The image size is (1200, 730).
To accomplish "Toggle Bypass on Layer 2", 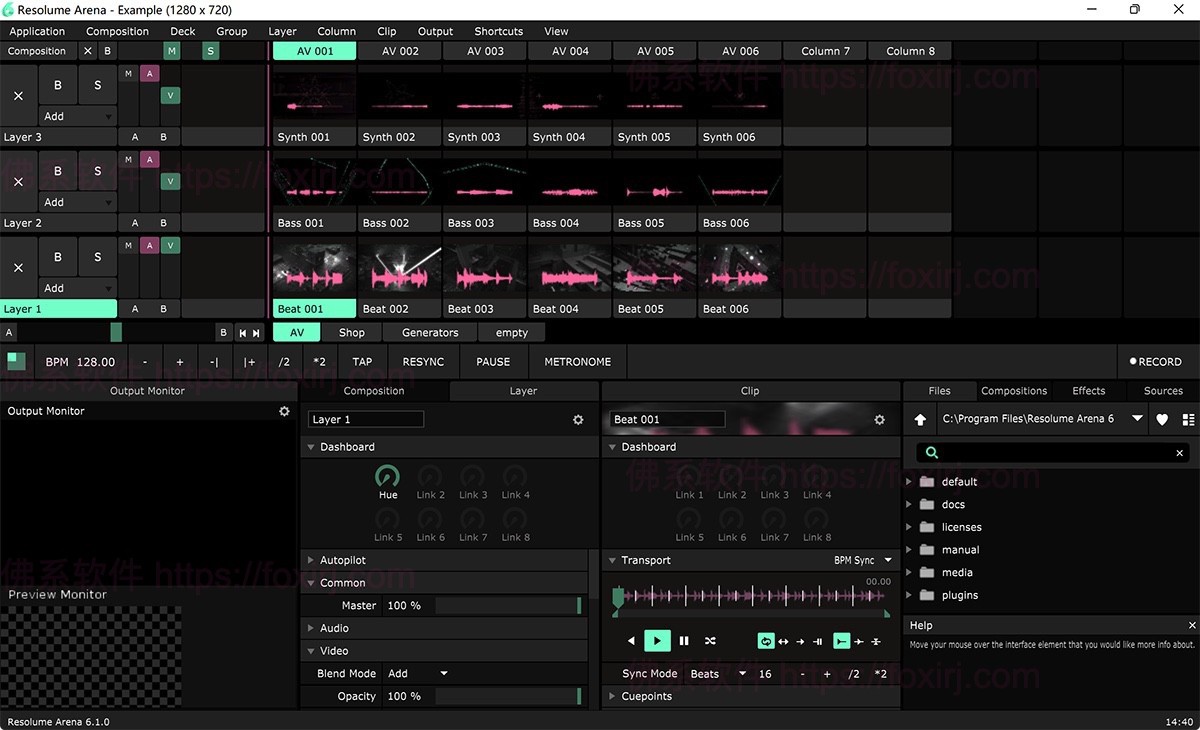I will (58, 171).
